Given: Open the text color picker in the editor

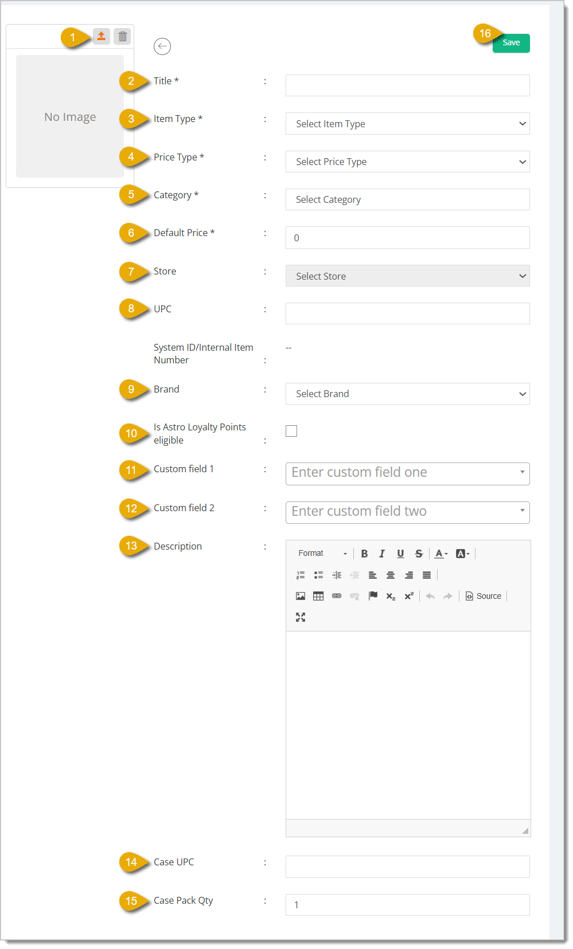Looking at the screenshot, I should coord(441,554).
